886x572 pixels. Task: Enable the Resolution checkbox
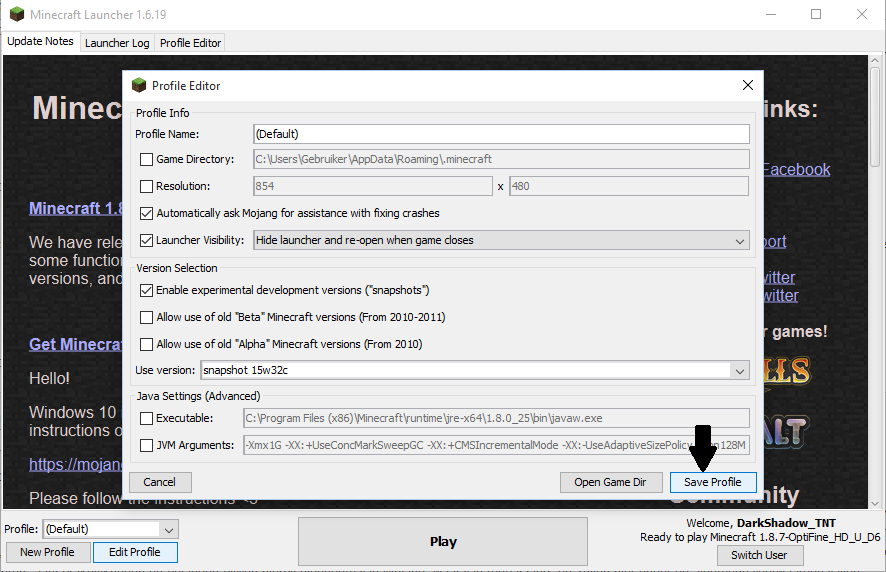[x=146, y=186]
